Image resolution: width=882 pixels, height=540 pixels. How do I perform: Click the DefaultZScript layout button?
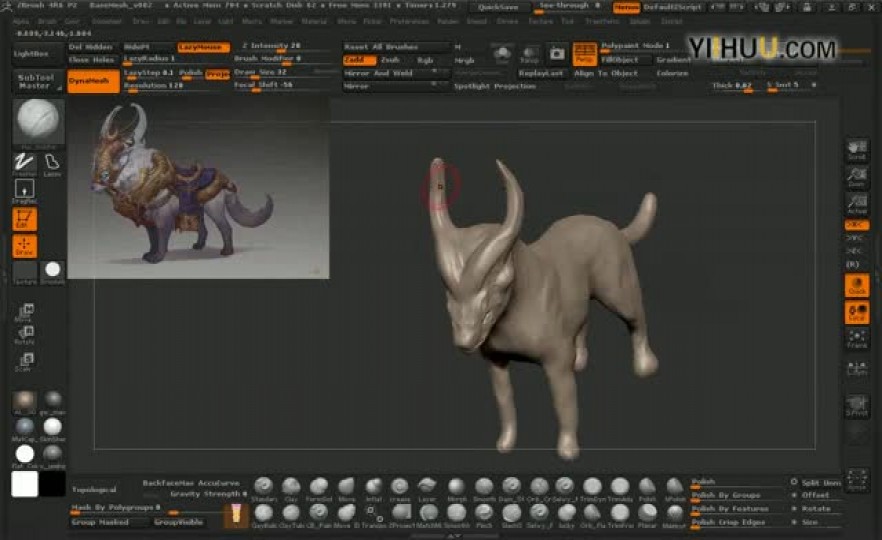pyautogui.click(x=672, y=7)
